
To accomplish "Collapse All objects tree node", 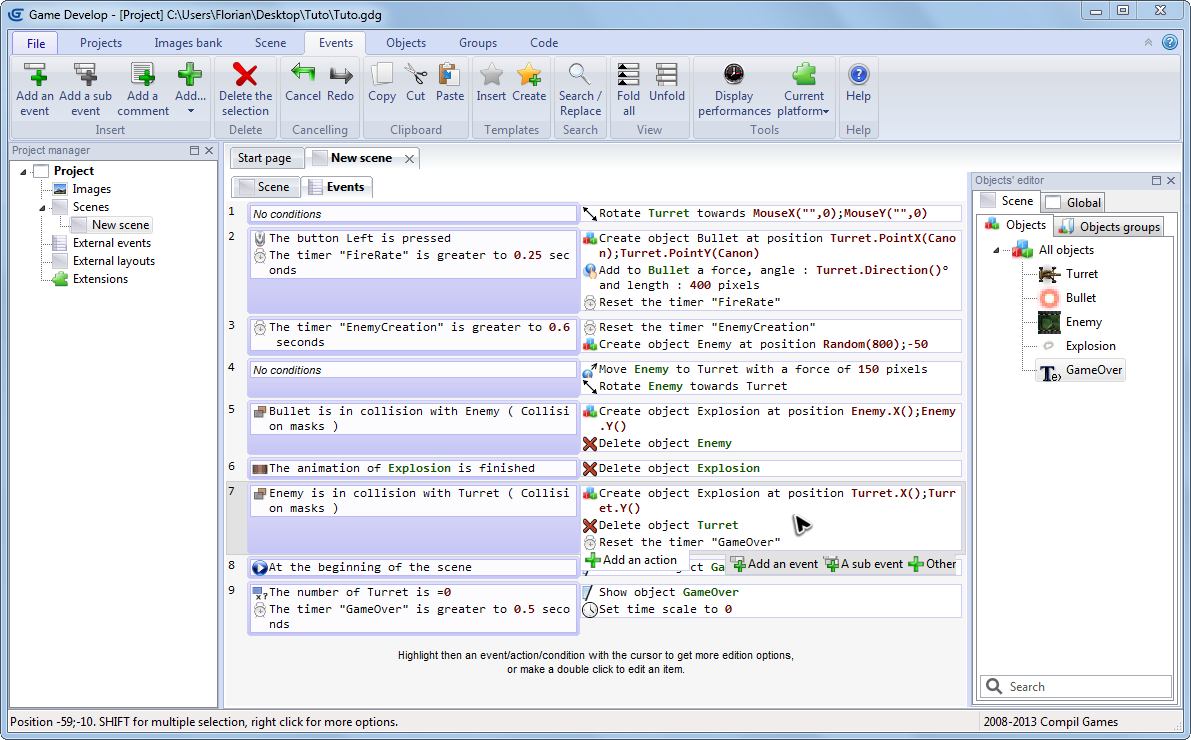I will [997, 251].
